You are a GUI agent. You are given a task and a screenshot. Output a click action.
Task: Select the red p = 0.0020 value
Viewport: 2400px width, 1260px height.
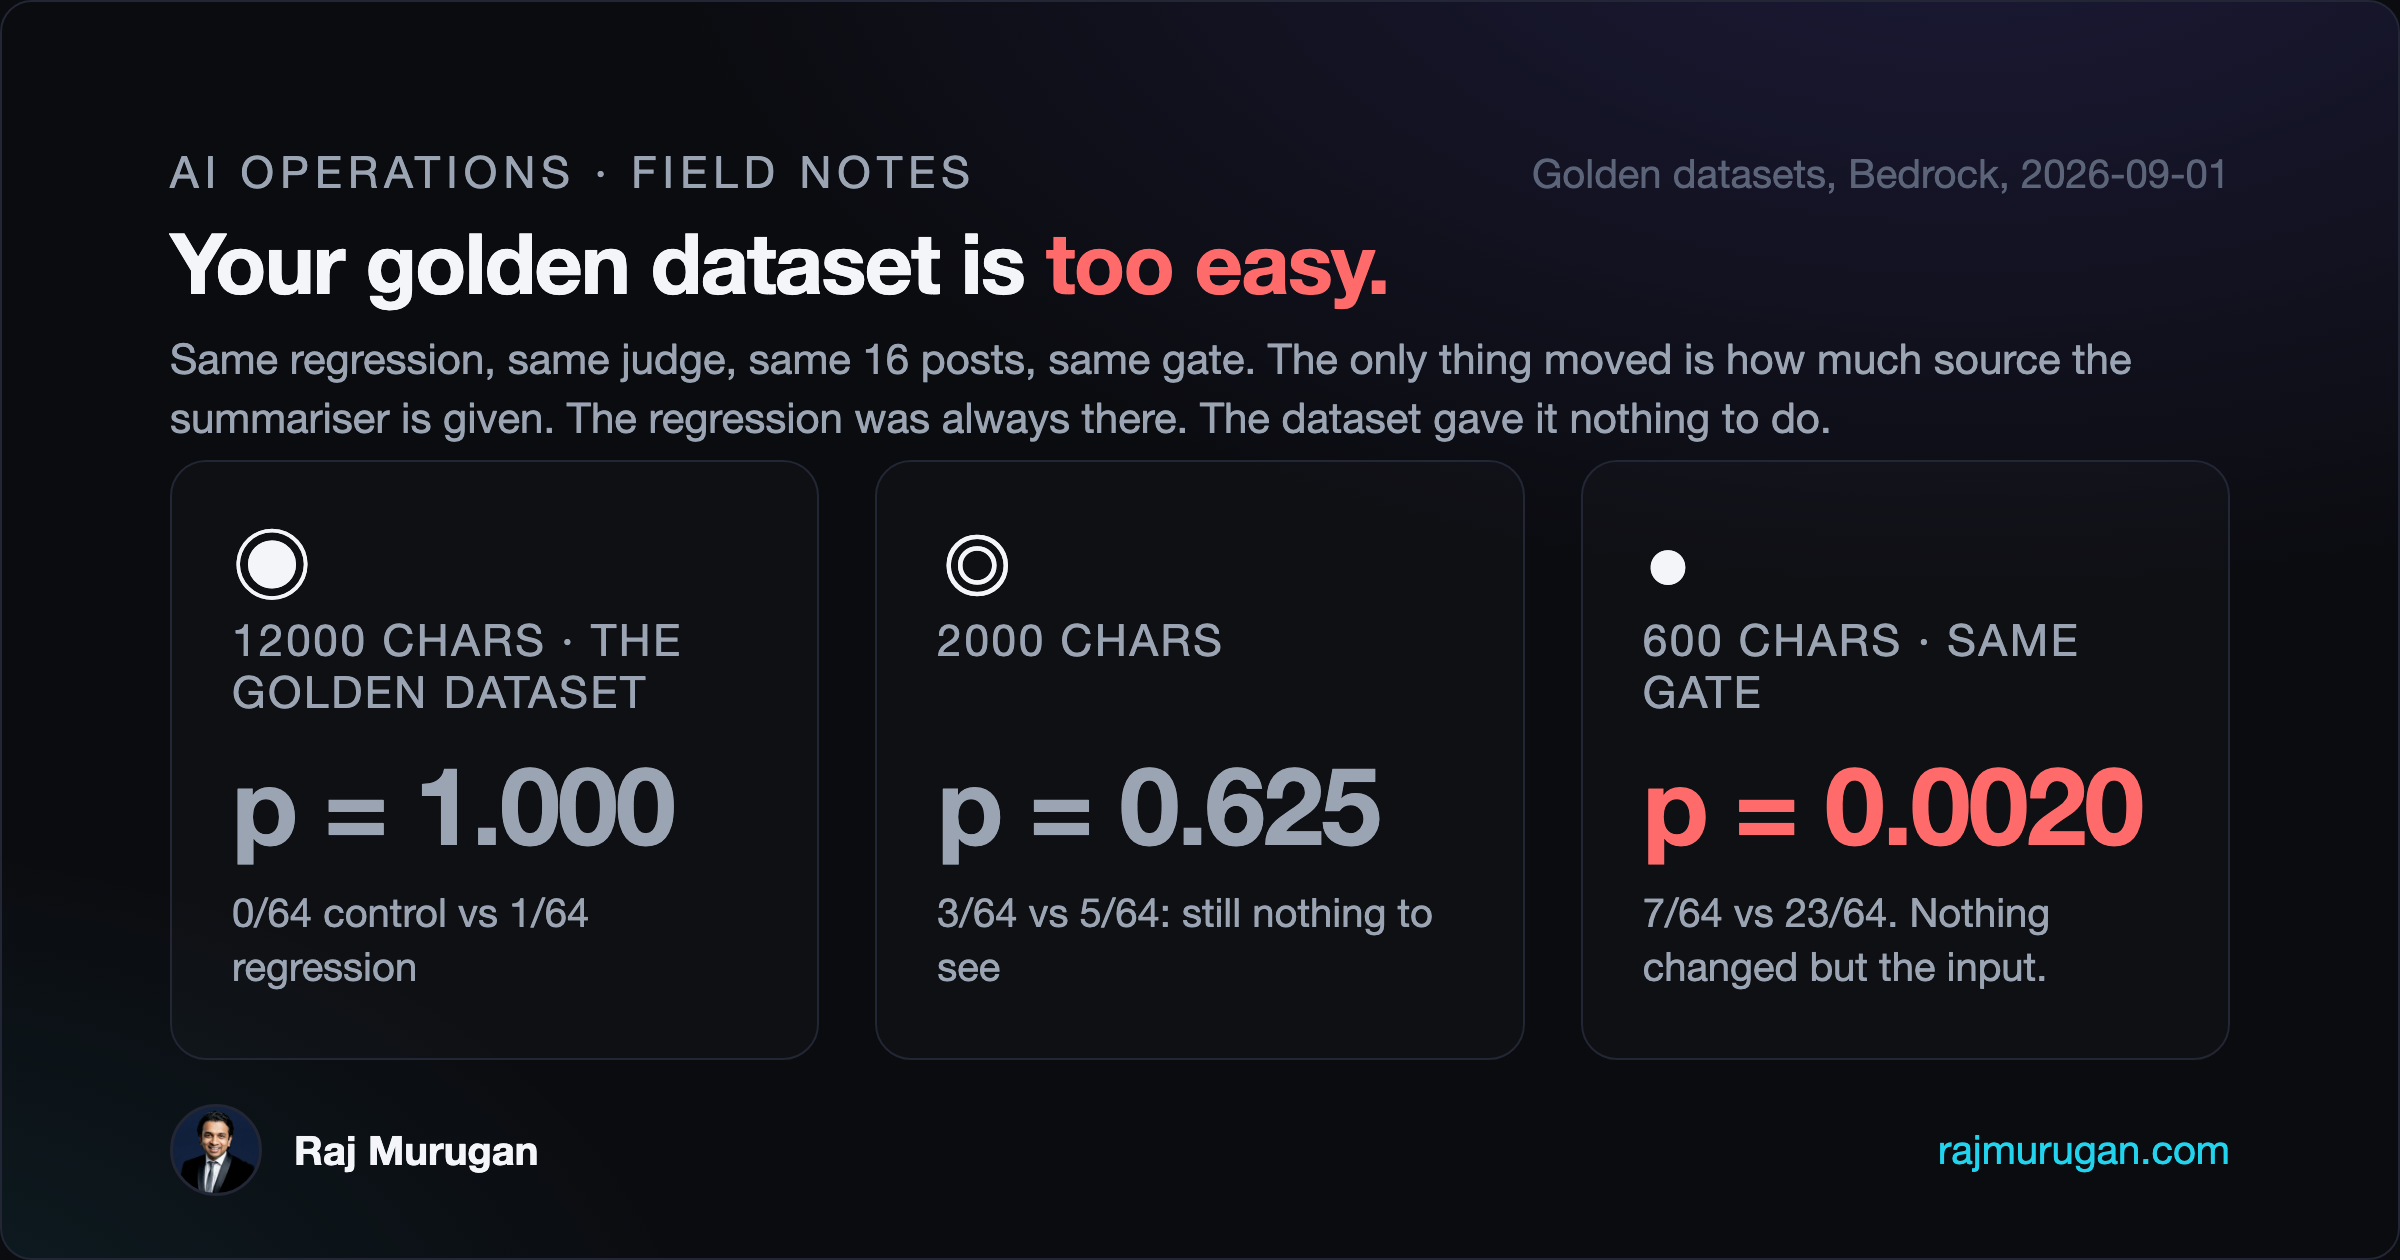[1893, 808]
